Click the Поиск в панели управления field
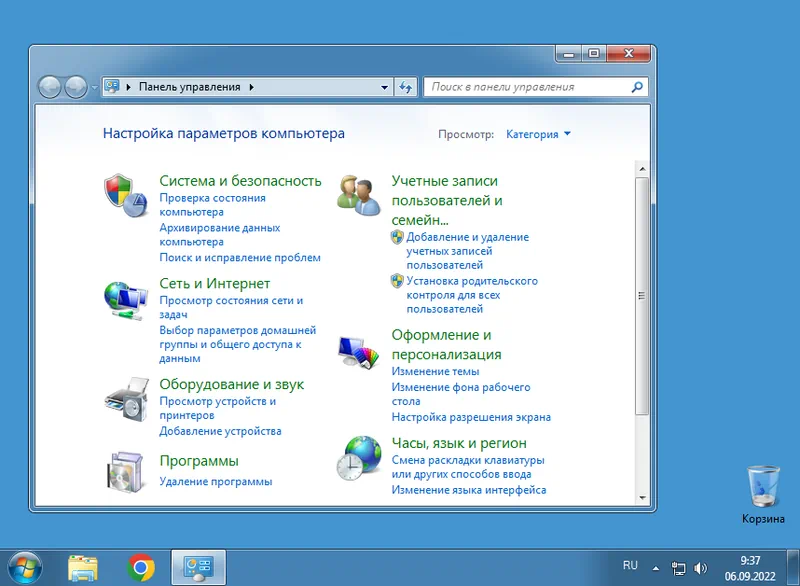Screen dimensions: 800x586 tap(528, 87)
